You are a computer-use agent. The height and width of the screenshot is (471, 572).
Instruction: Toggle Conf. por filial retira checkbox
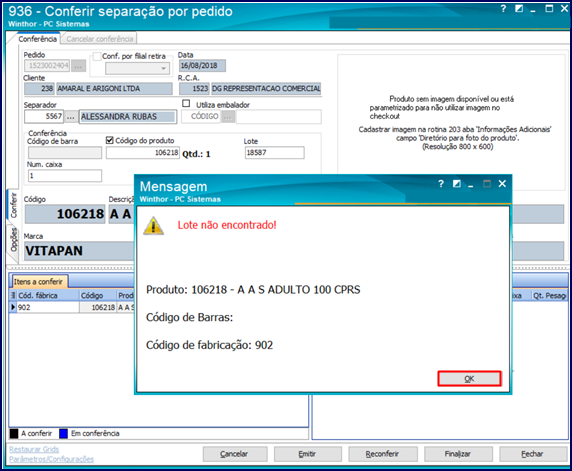96,56
